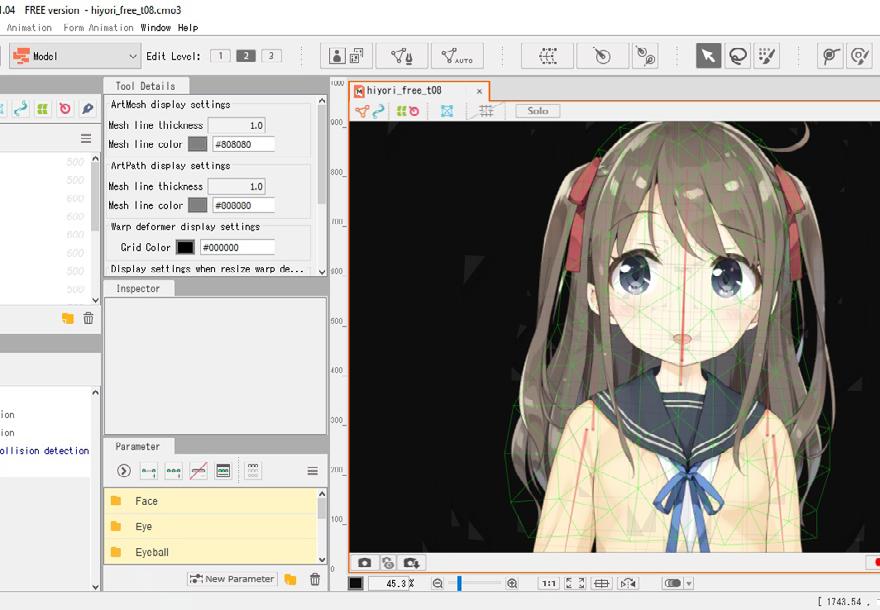Set Edit Level to 2
The width and height of the screenshot is (880, 610).
point(246,56)
